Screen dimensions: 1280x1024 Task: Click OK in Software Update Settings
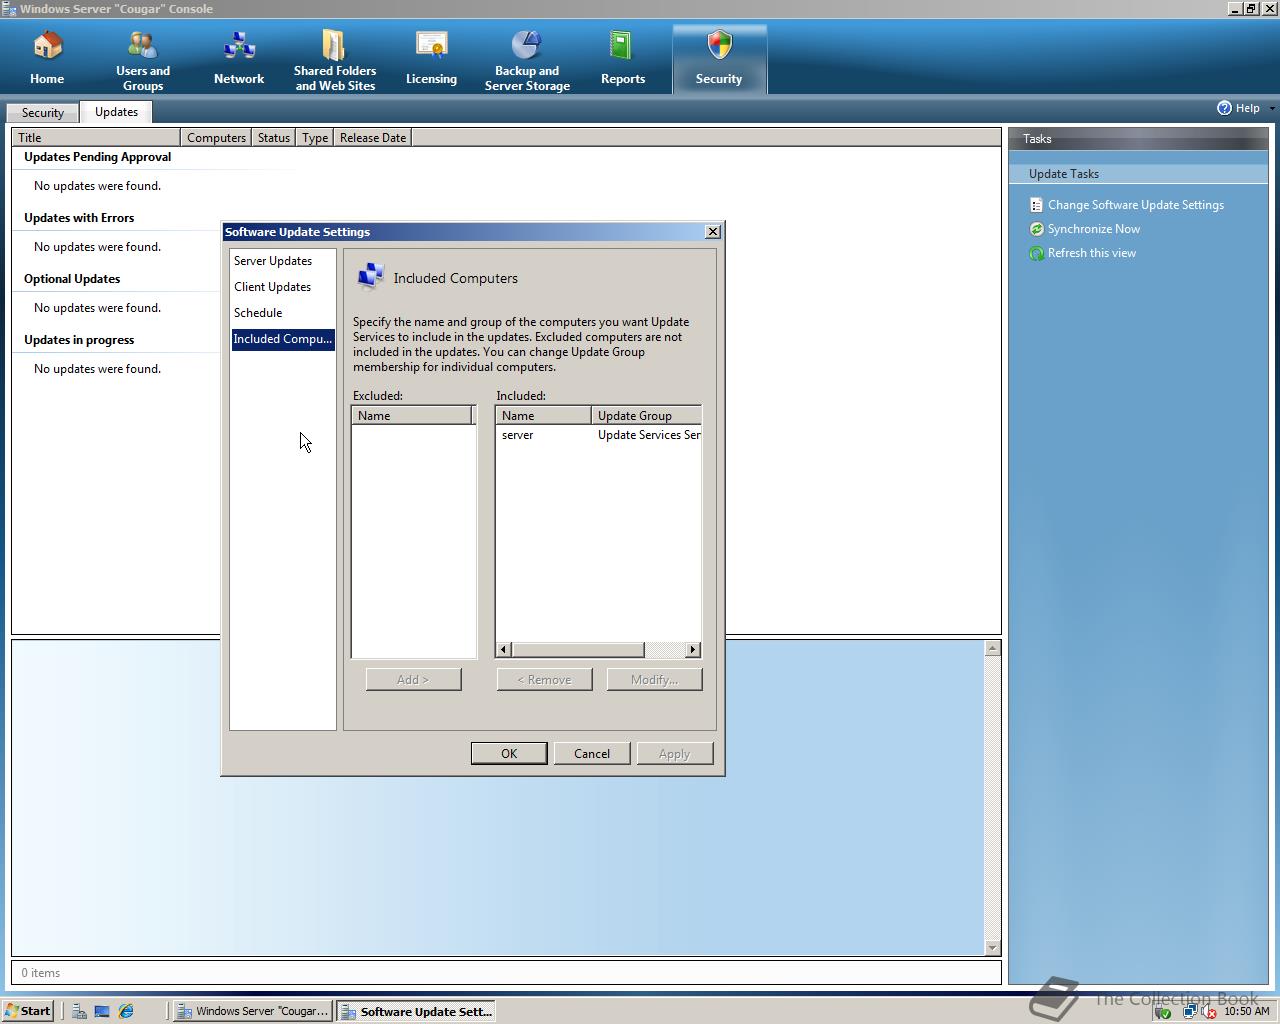click(509, 753)
